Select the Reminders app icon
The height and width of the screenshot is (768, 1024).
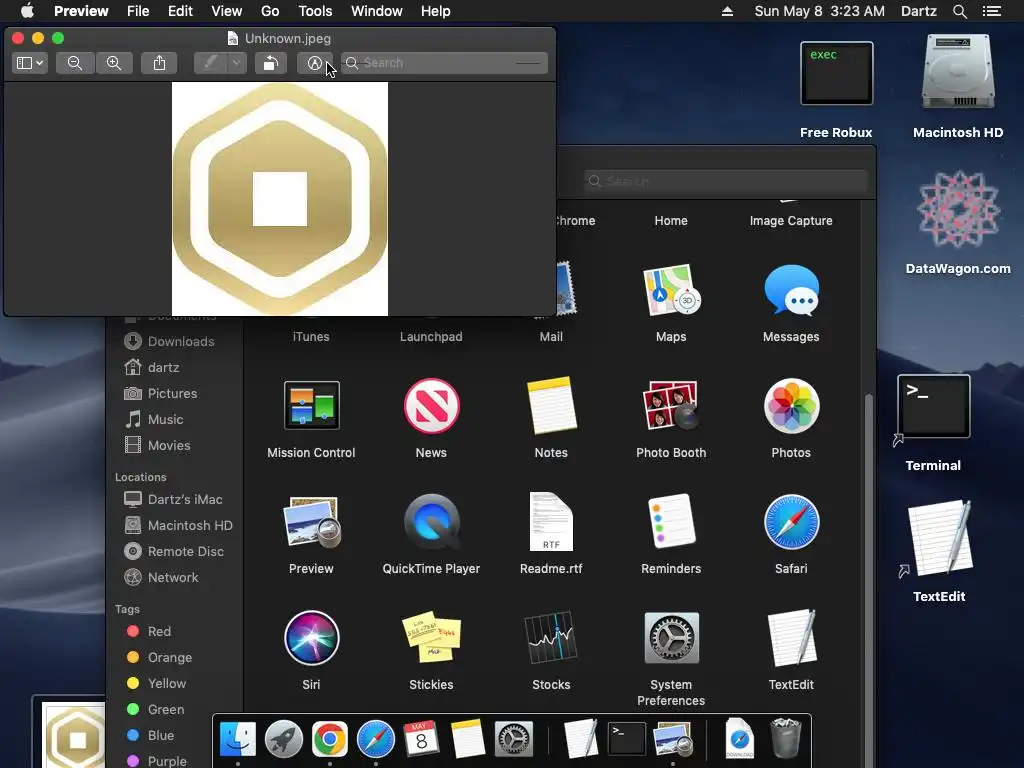point(671,522)
